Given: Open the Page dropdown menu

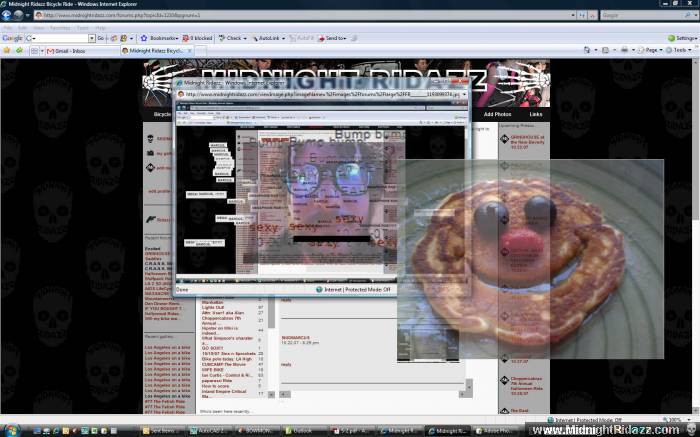Looking at the screenshot, I should [650, 50].
